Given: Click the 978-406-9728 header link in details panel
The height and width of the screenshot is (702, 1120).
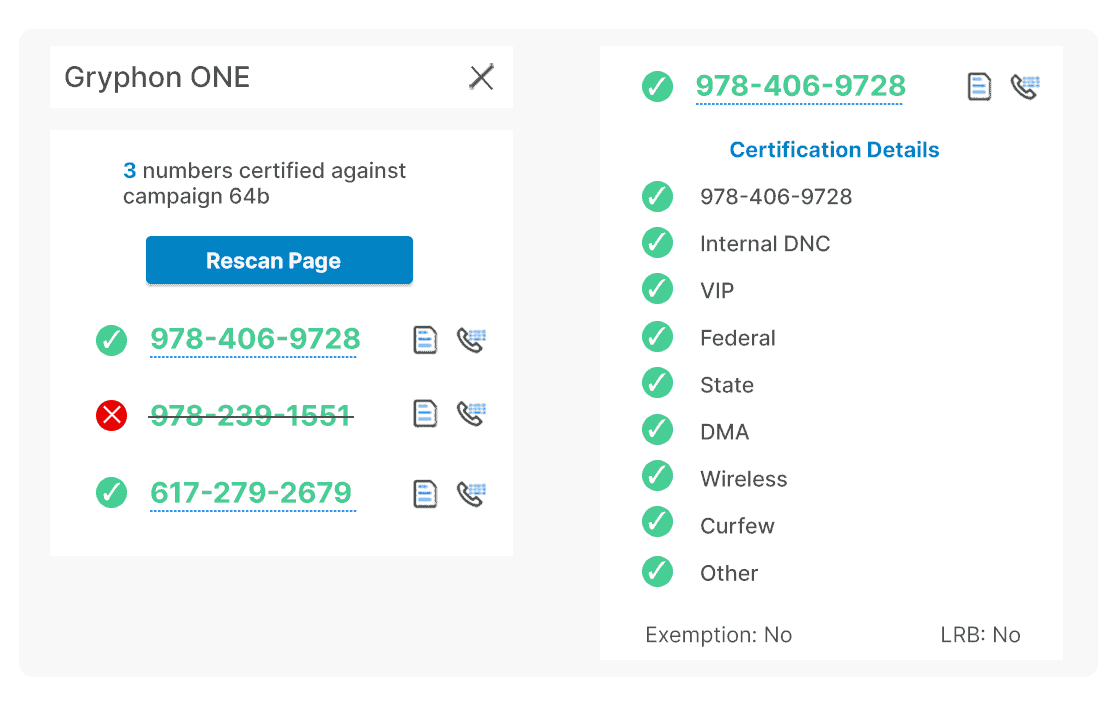Looking at the screenshot, I should coord(801,86).
